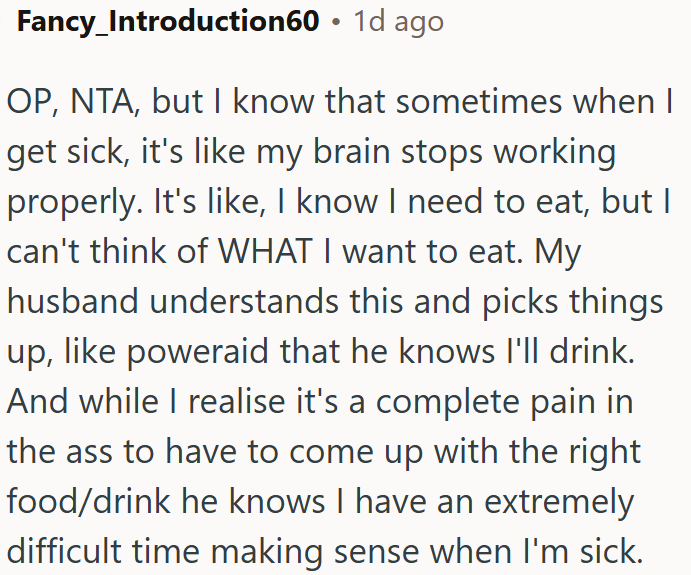Click the word "poweraid" in the comment

click(x=197, y=353)
